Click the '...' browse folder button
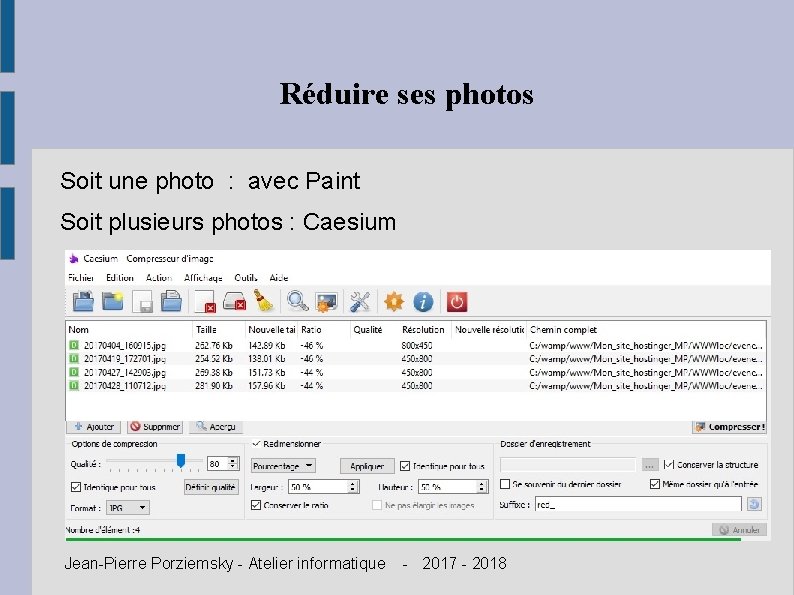 point(650,464)
